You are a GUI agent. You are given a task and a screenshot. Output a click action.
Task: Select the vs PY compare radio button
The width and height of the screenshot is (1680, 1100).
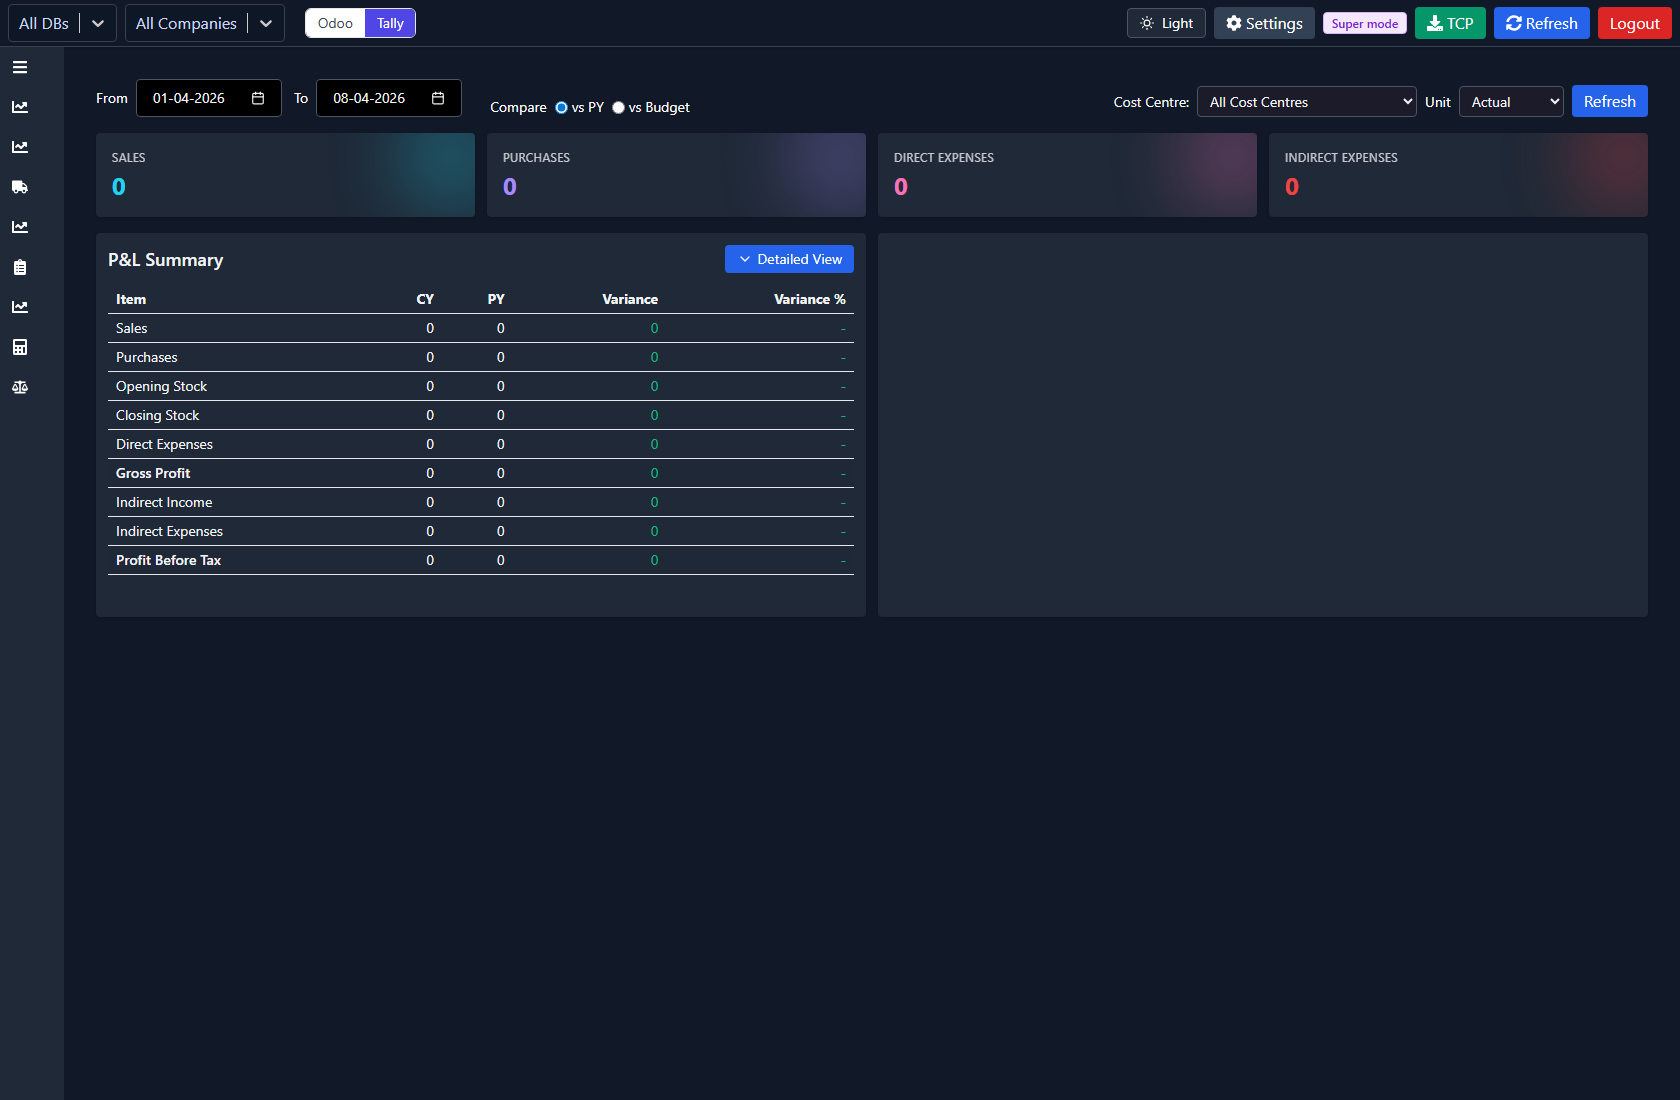(561, 107)
